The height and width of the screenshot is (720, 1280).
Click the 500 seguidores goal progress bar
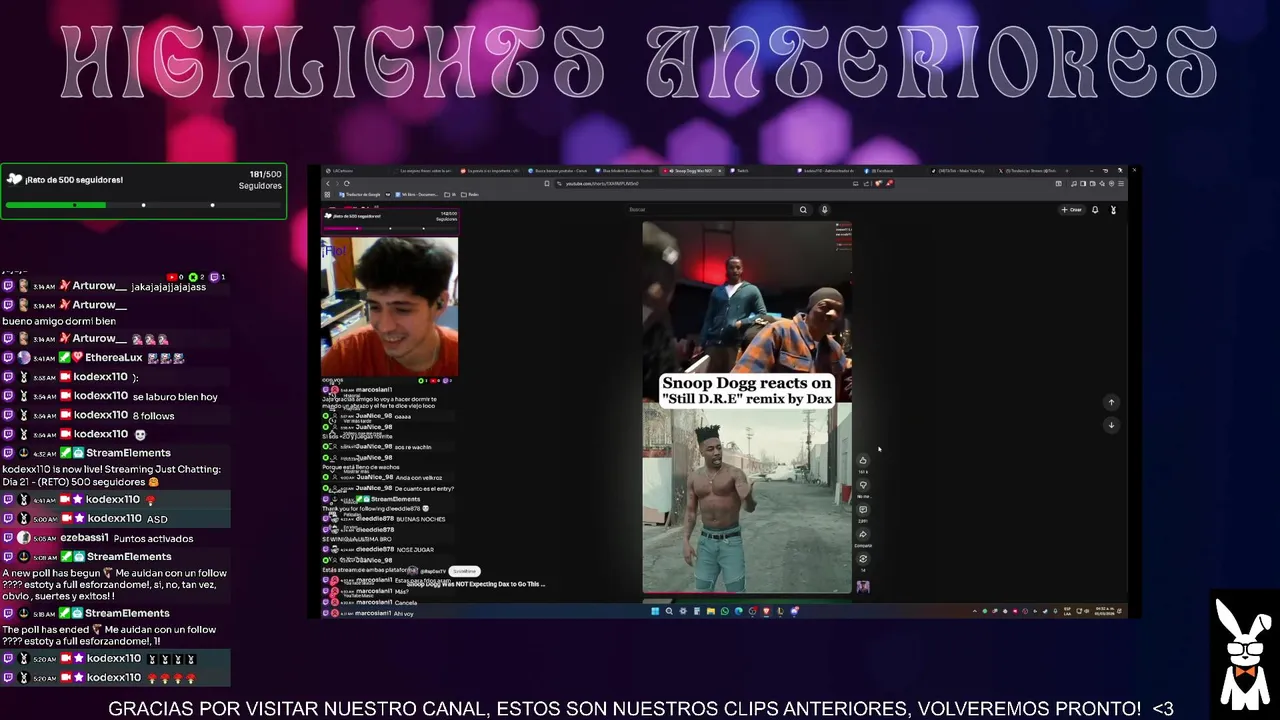143,205
